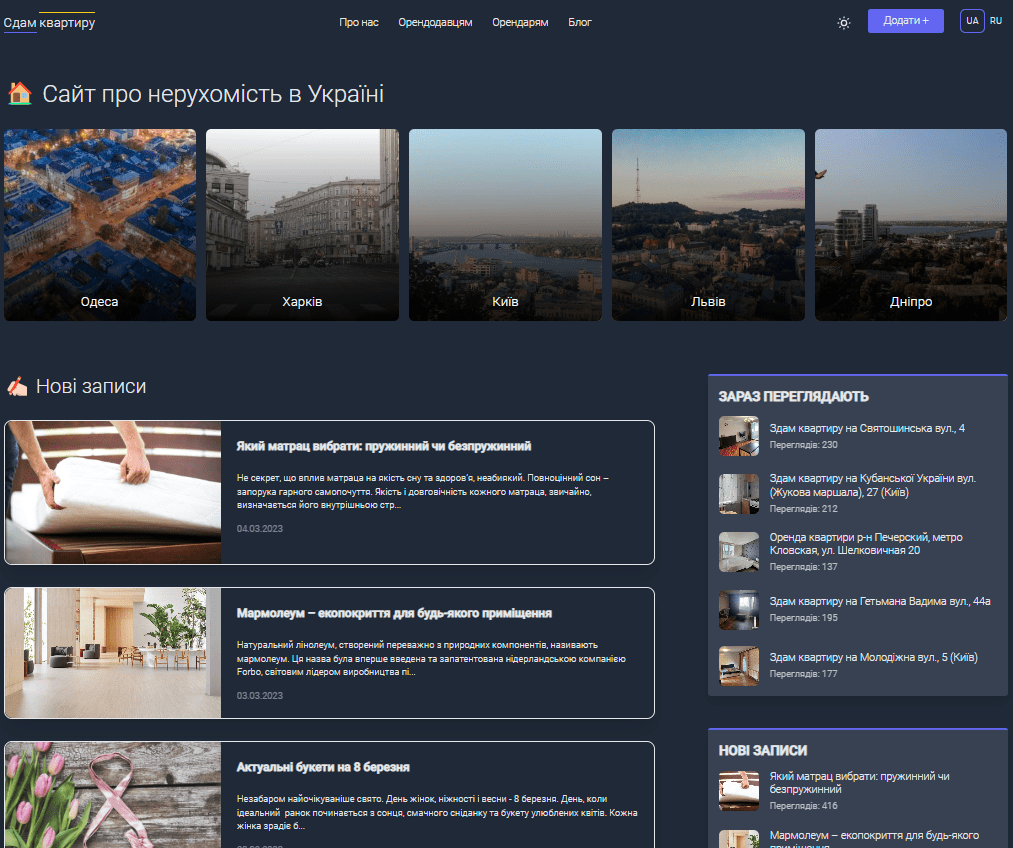Click thumbnail for Шелковичная 20 listing
This screenshot has width=1013, height=848.
coord(738,552)
